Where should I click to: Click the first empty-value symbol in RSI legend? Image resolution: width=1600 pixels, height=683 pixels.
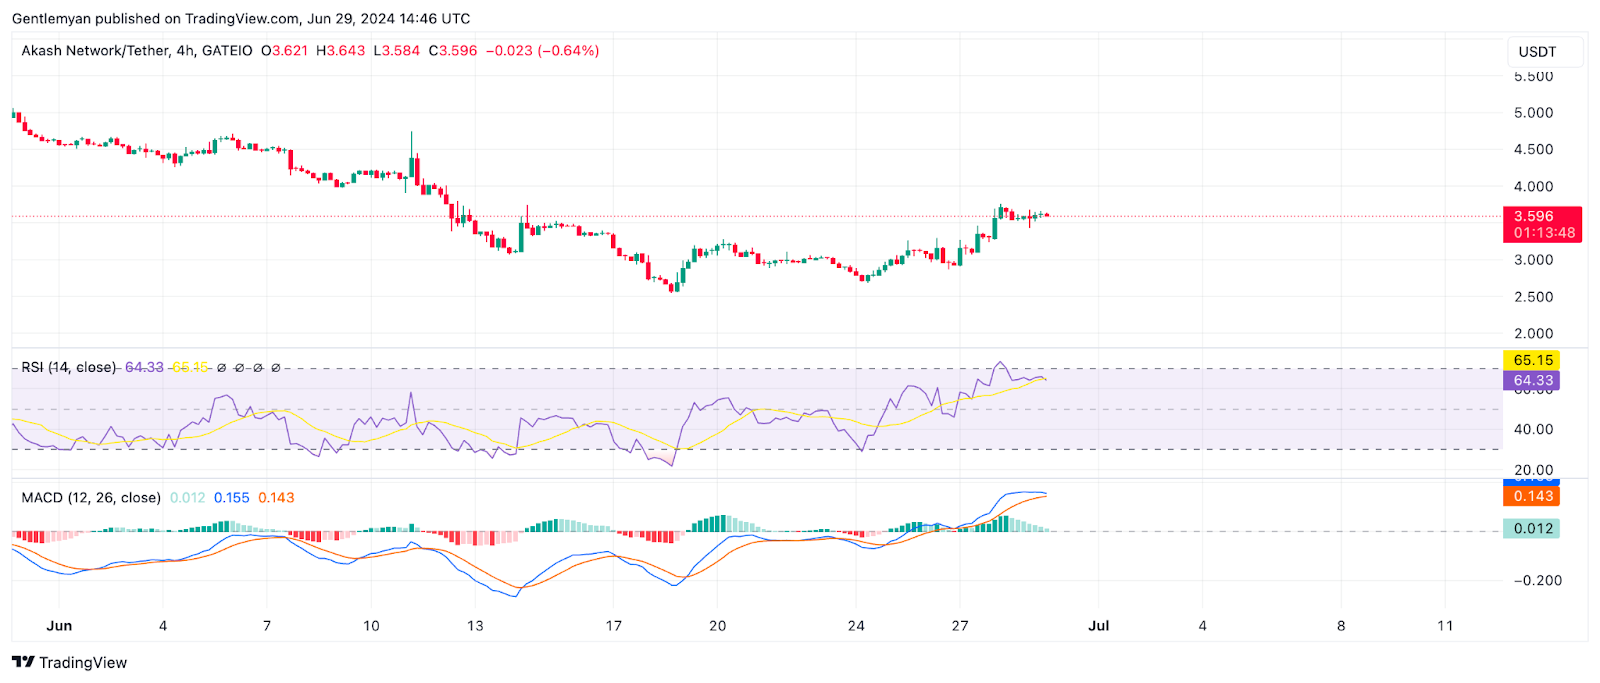pos(221,367)
